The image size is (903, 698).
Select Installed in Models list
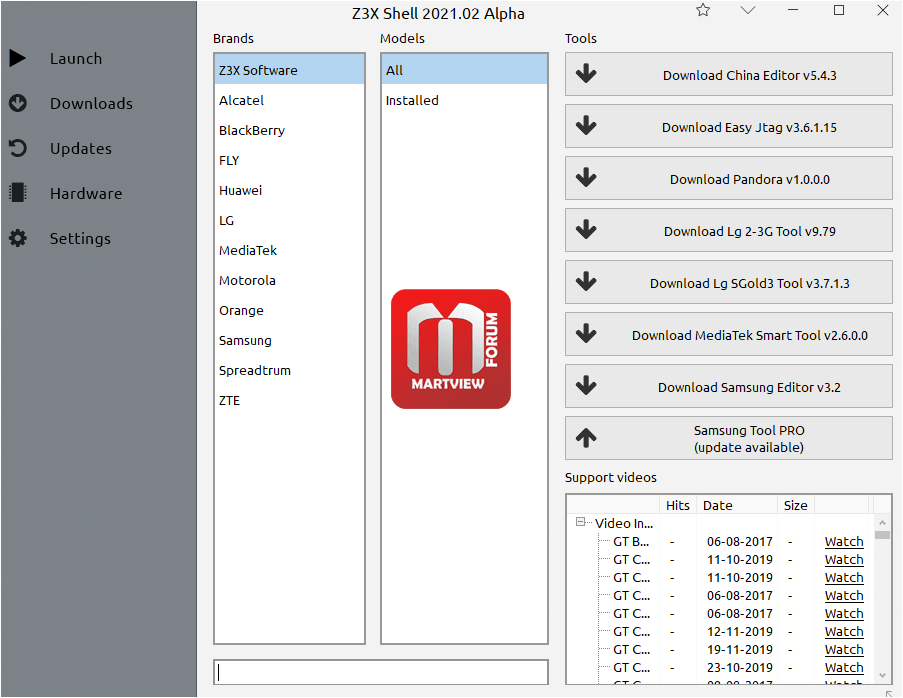point(464,100)
